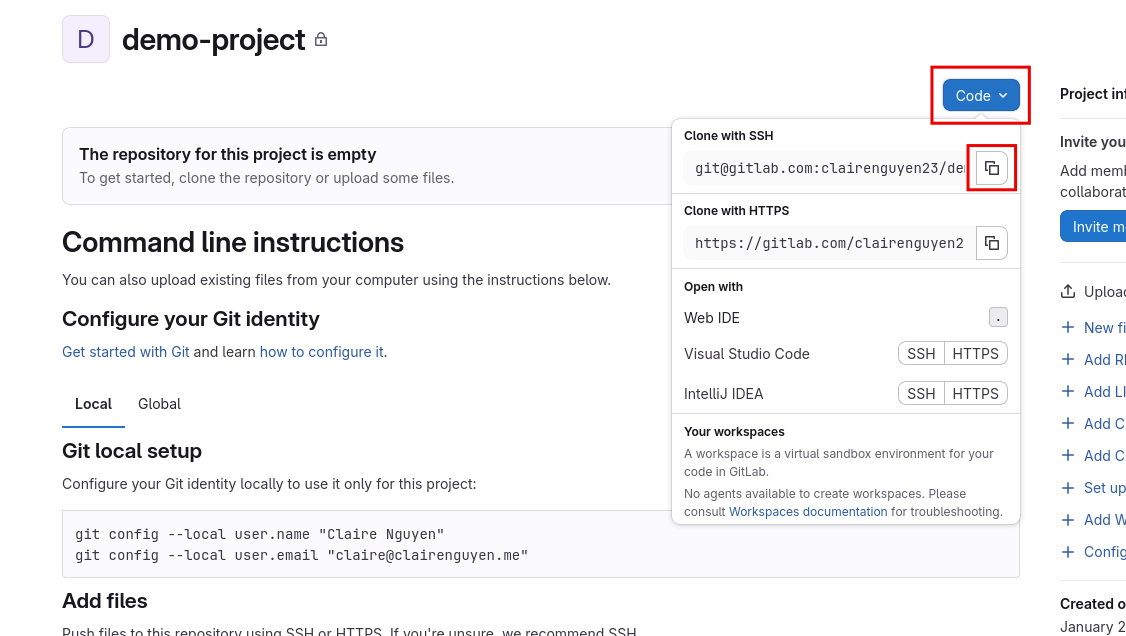
Task: Switch to the Global tab
Action: 159,404
